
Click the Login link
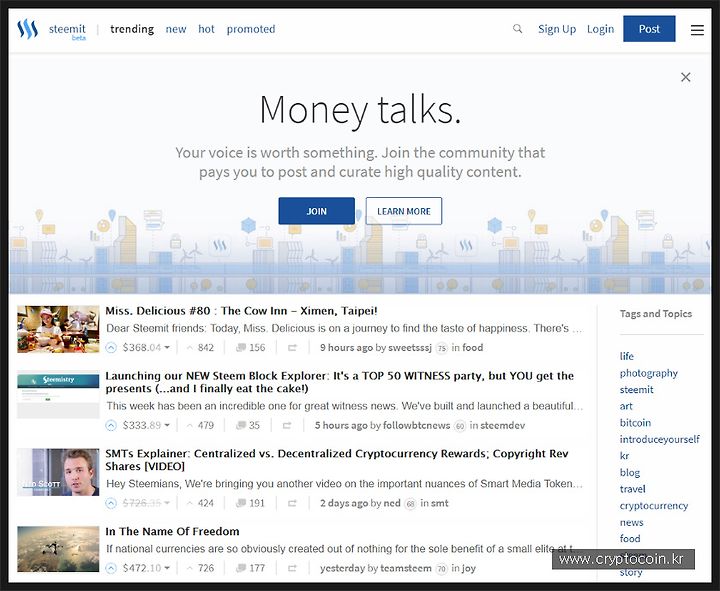(600, 29)
